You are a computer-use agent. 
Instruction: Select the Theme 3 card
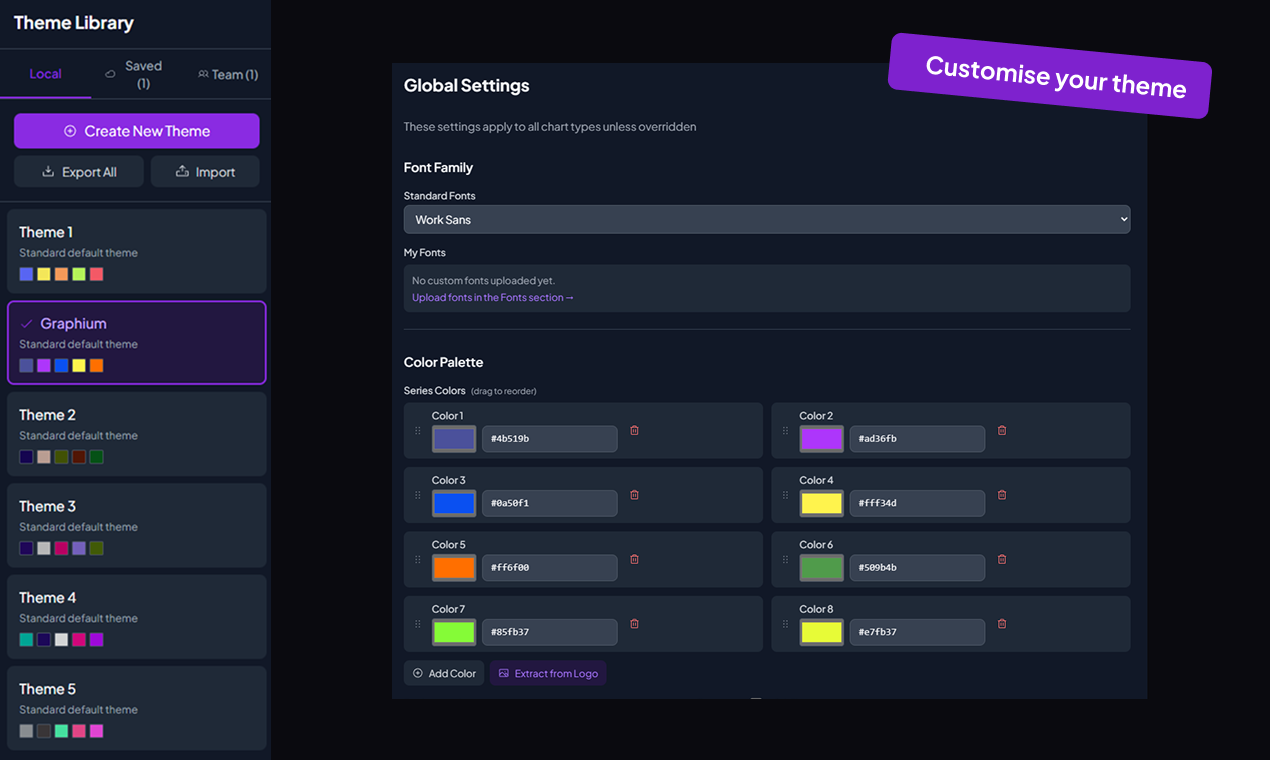[x=136, y=525]
